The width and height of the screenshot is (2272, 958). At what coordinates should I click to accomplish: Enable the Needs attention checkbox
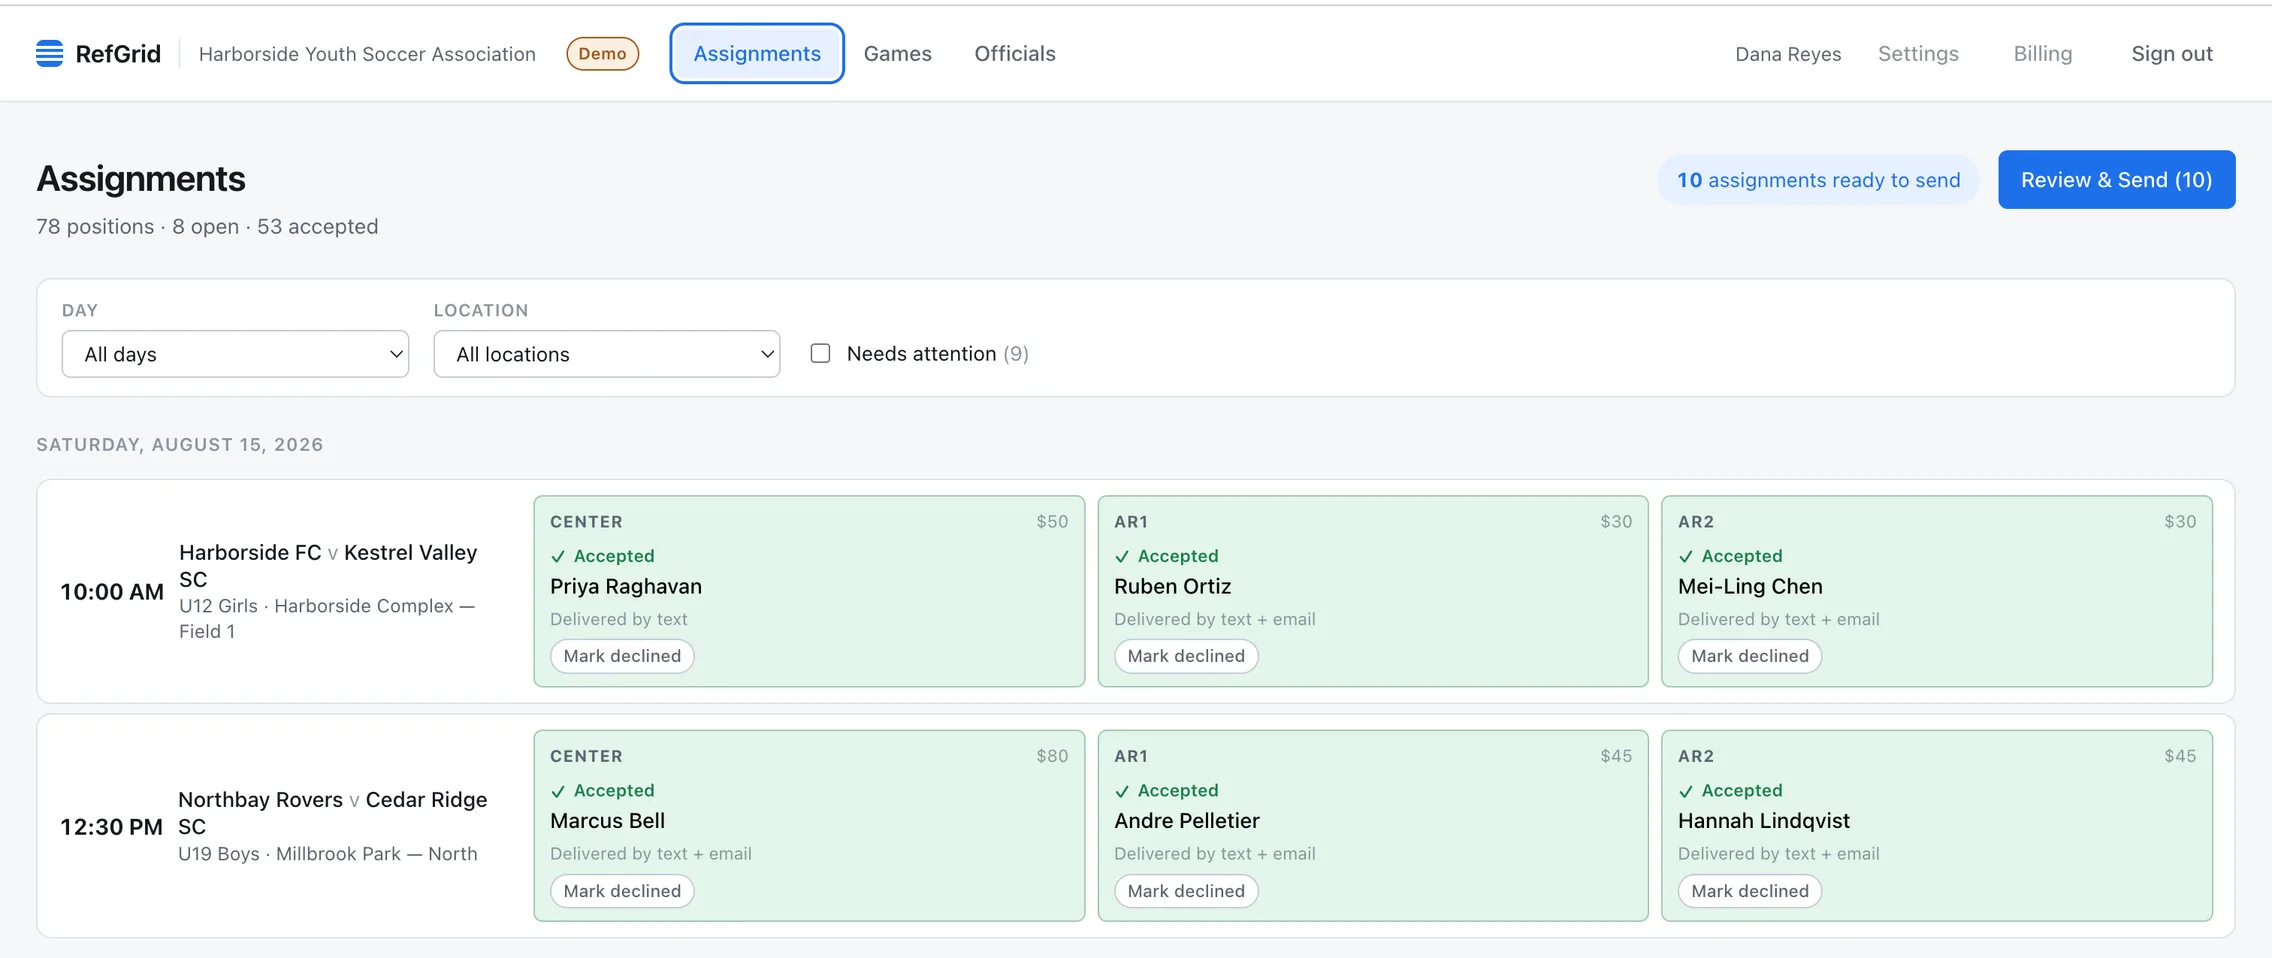[820, 353]
